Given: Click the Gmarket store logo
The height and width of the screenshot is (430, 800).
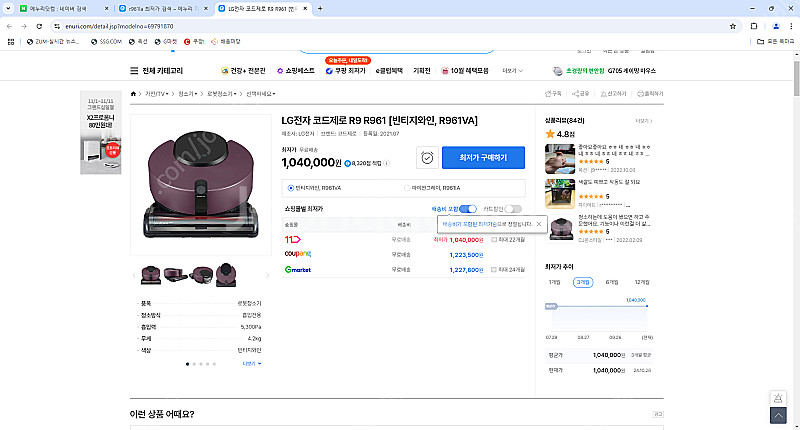Looking at the screenshot, I should coord(298,269).
